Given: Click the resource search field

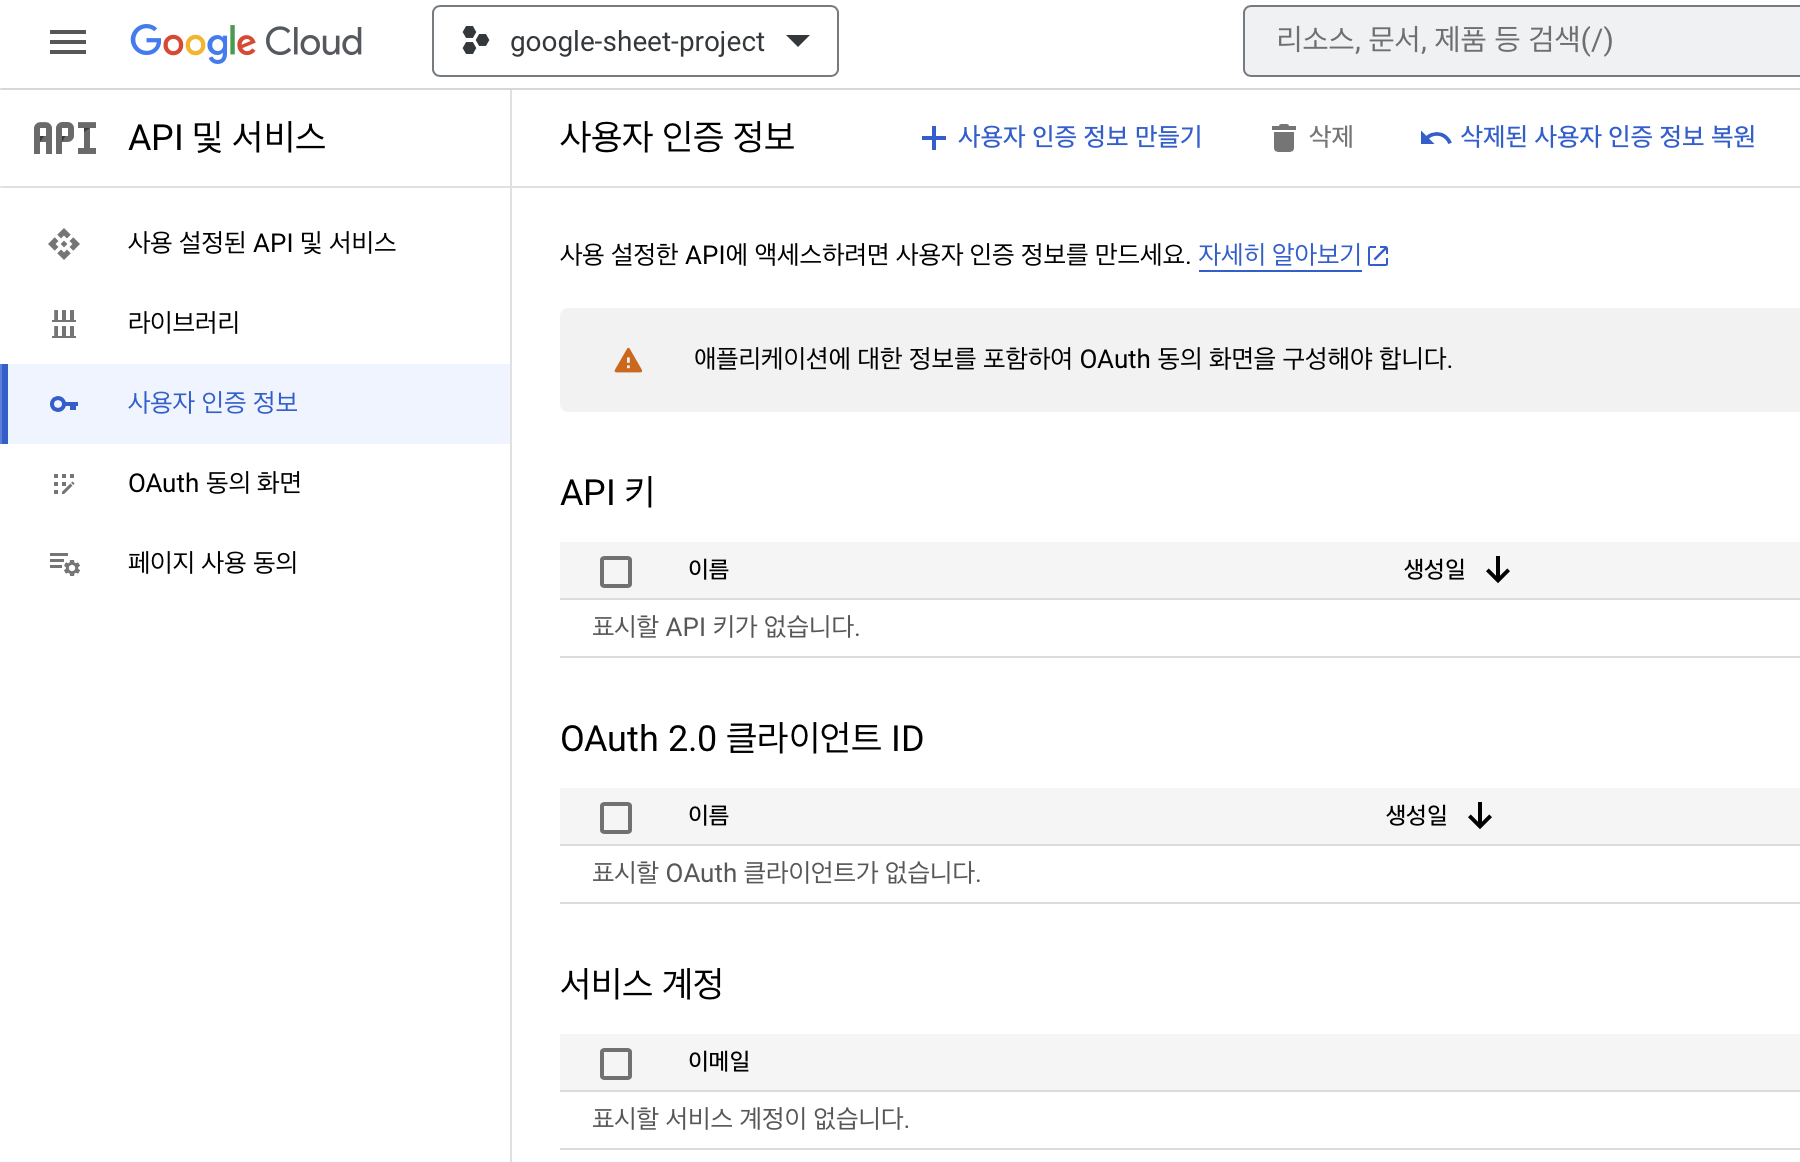Looking at the screenshot, I should [x=1521, y=41].
